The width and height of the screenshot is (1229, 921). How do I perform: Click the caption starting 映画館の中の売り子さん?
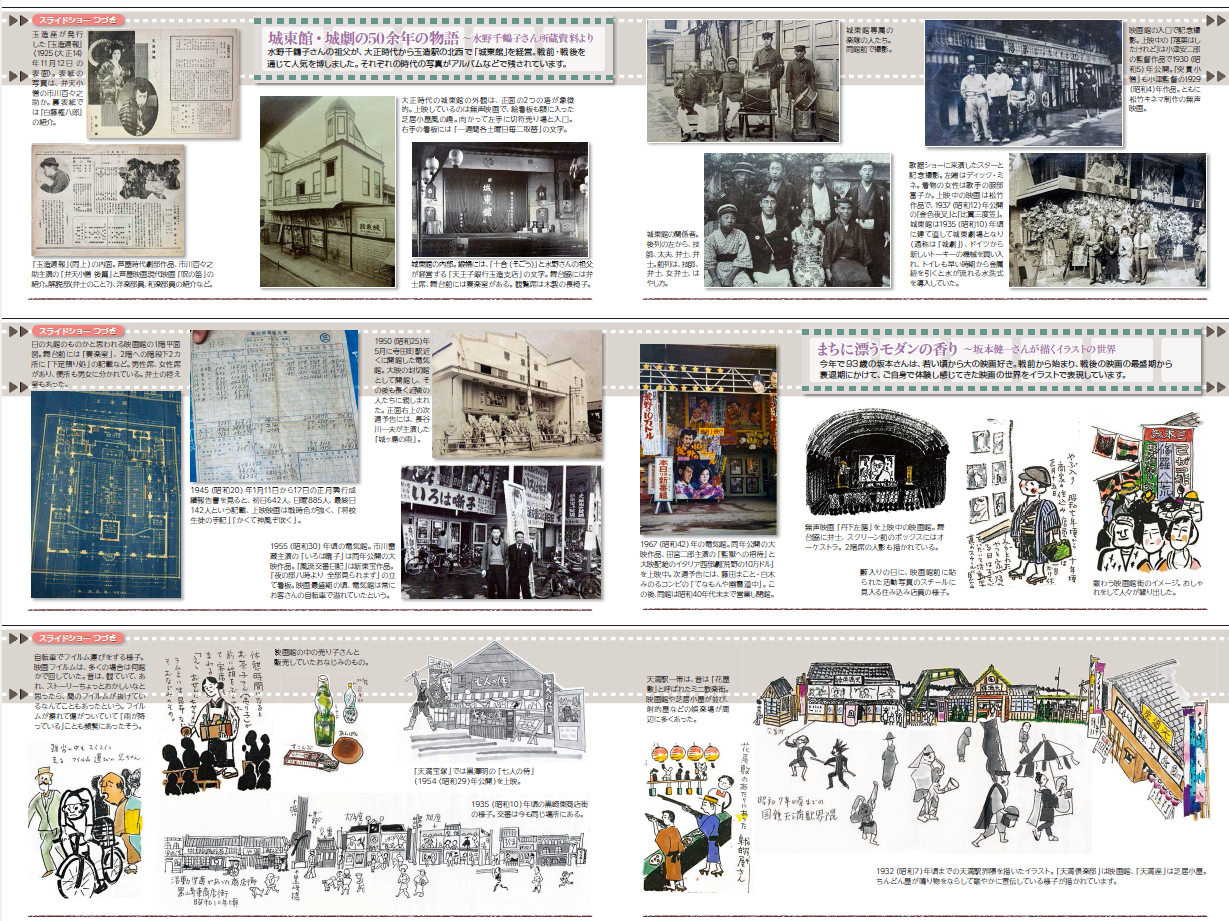[x=320, y=656]
